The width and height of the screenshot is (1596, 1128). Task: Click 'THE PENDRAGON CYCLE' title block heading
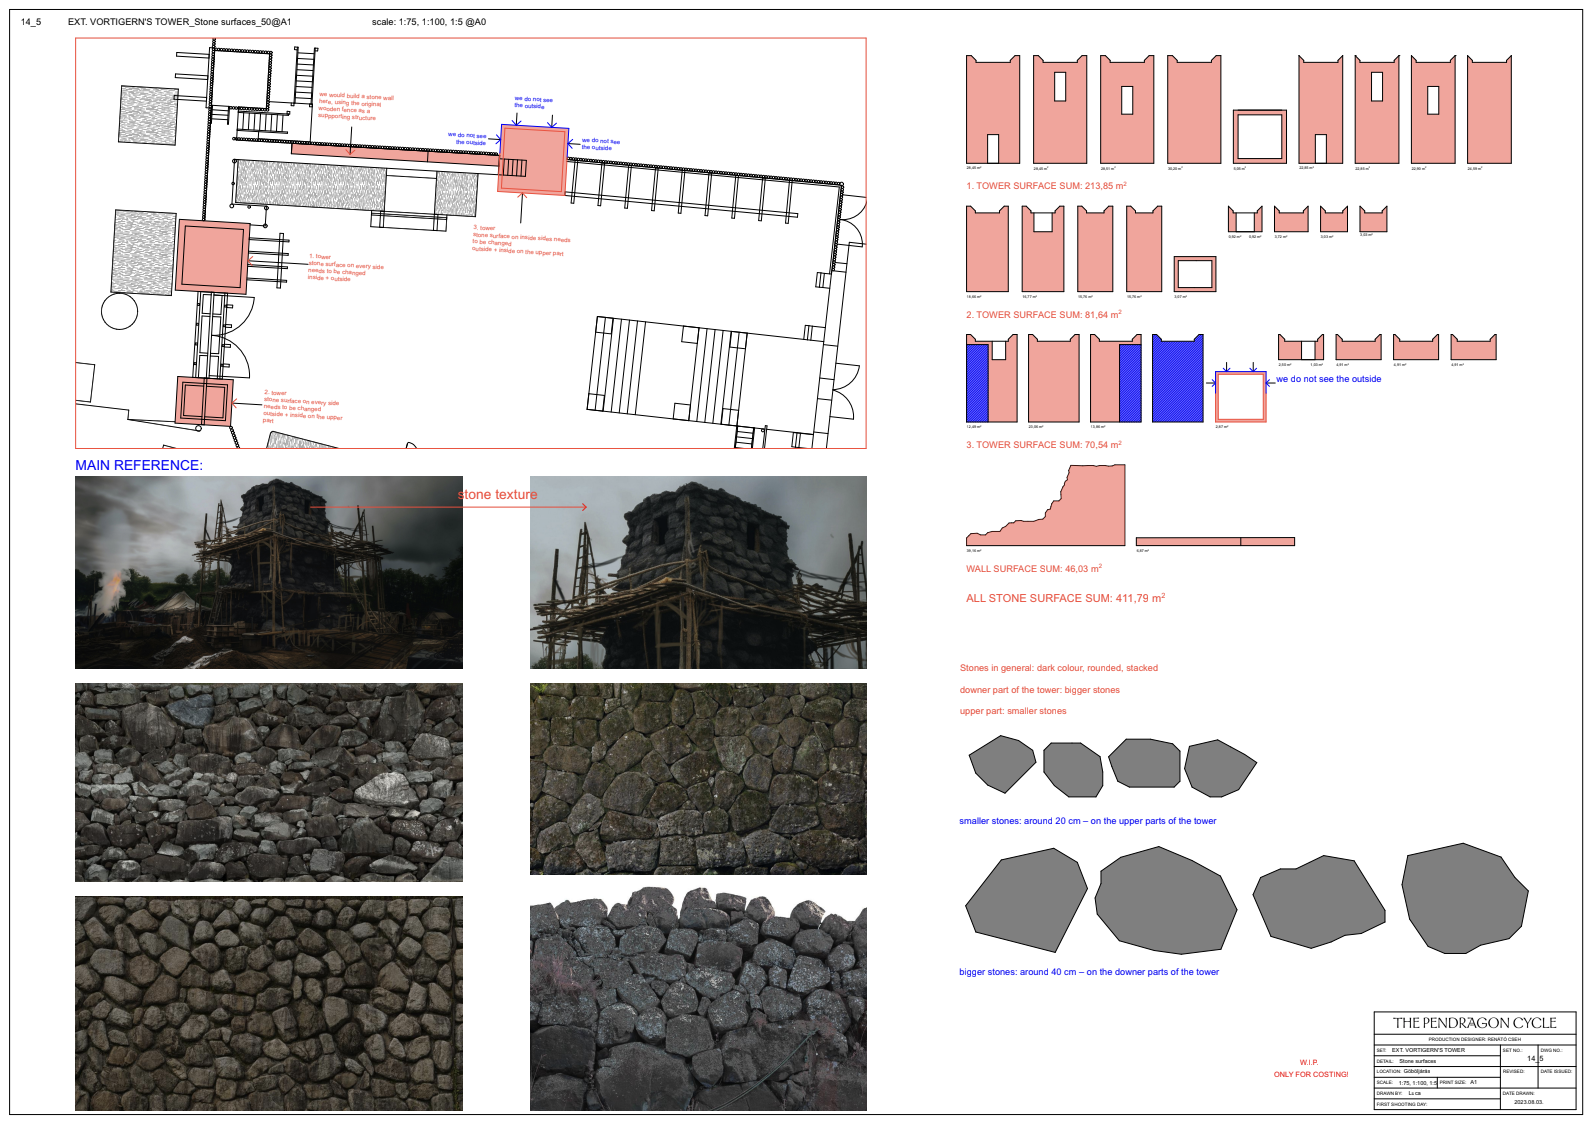point(1475,1023)
